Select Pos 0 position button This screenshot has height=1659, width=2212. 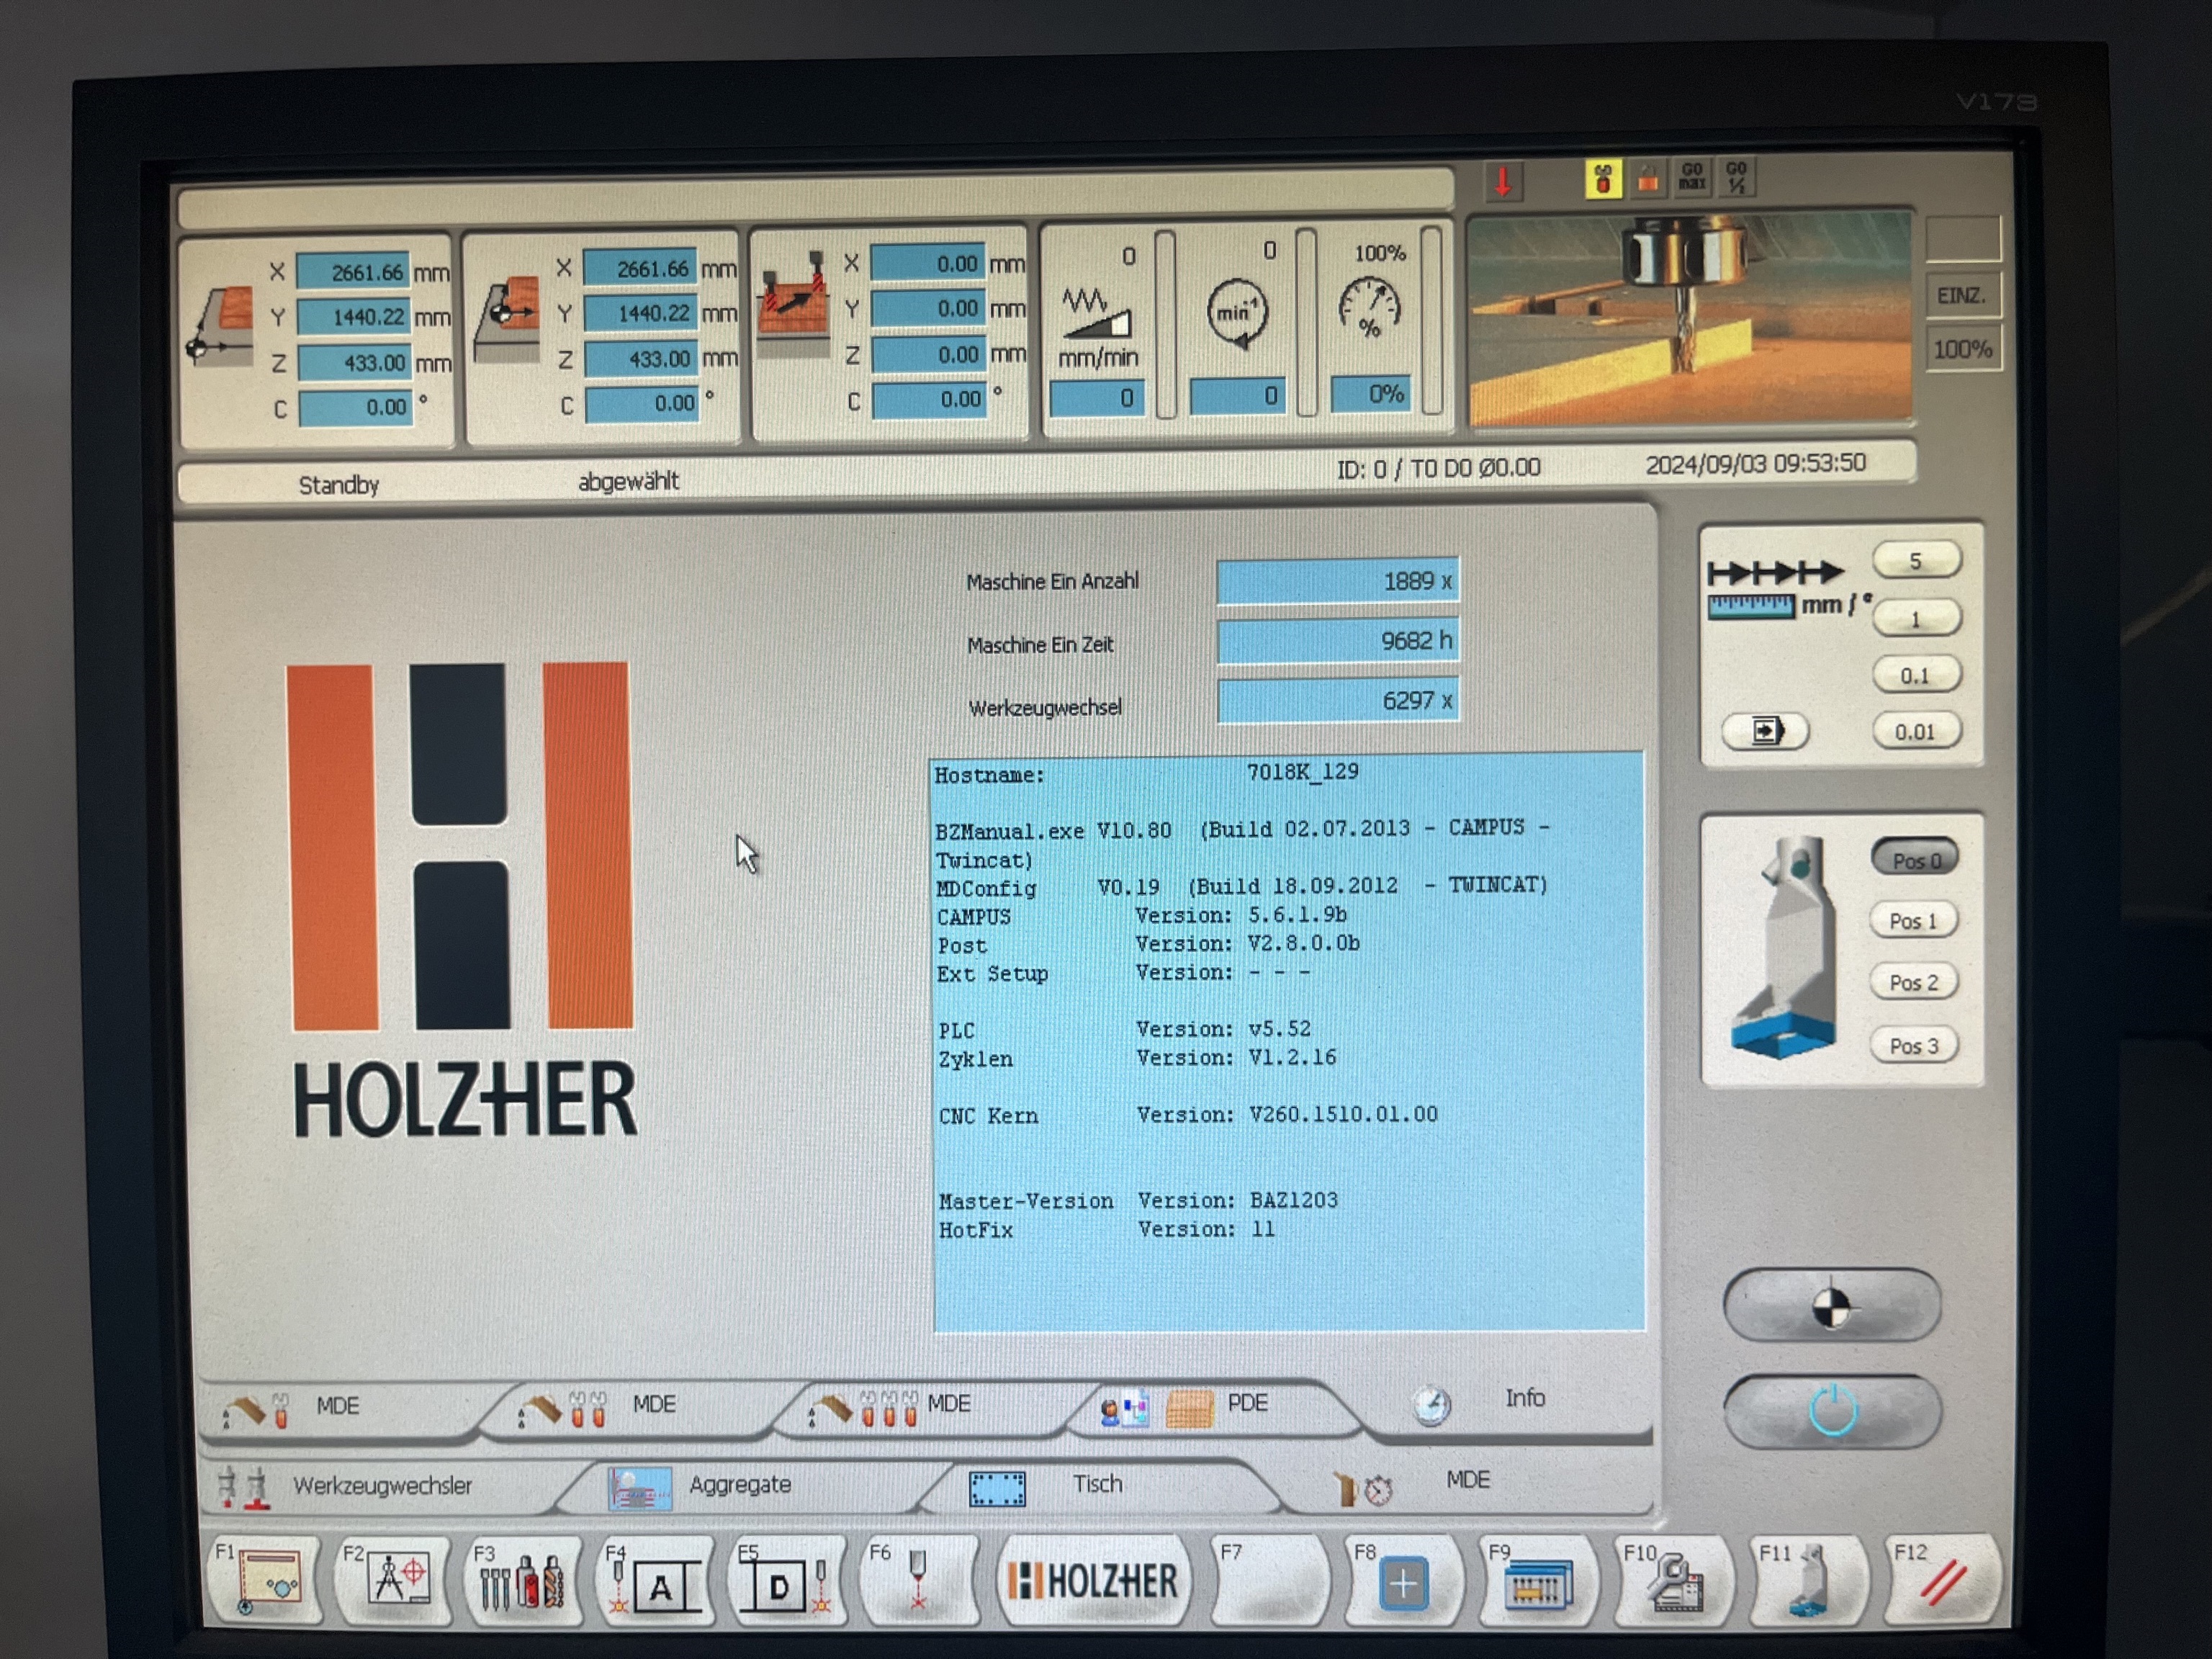(x=1914, y=860)
